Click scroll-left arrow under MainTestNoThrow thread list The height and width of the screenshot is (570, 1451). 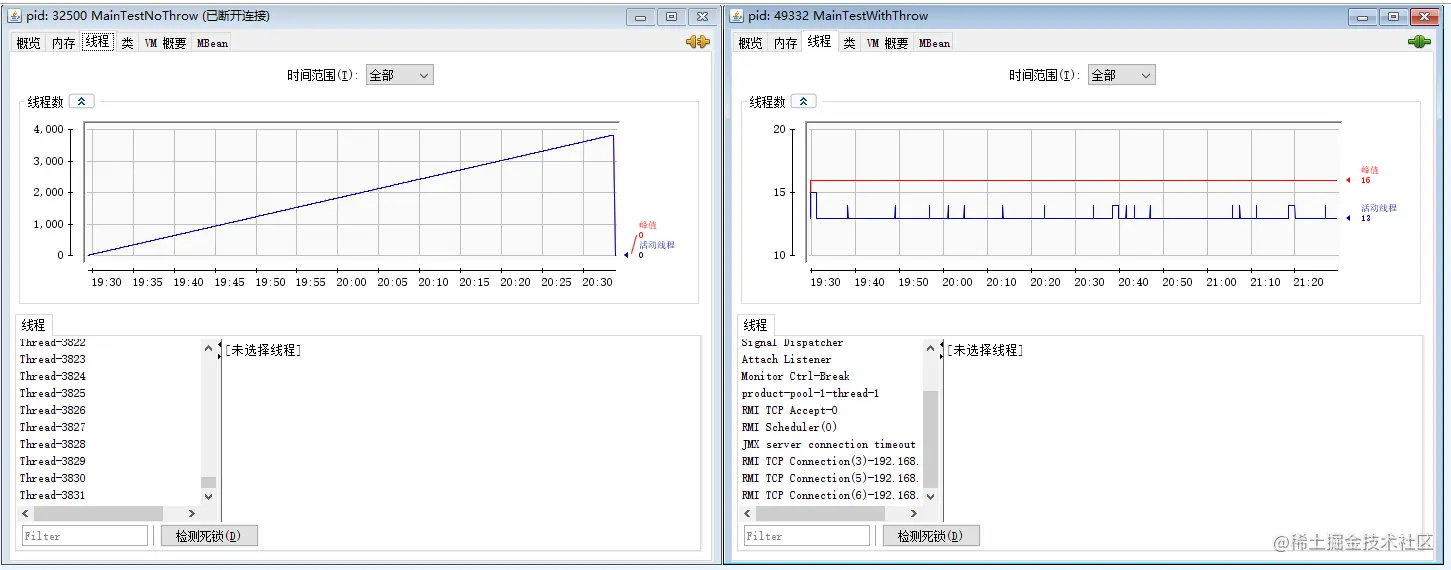[x=25, y=513]
